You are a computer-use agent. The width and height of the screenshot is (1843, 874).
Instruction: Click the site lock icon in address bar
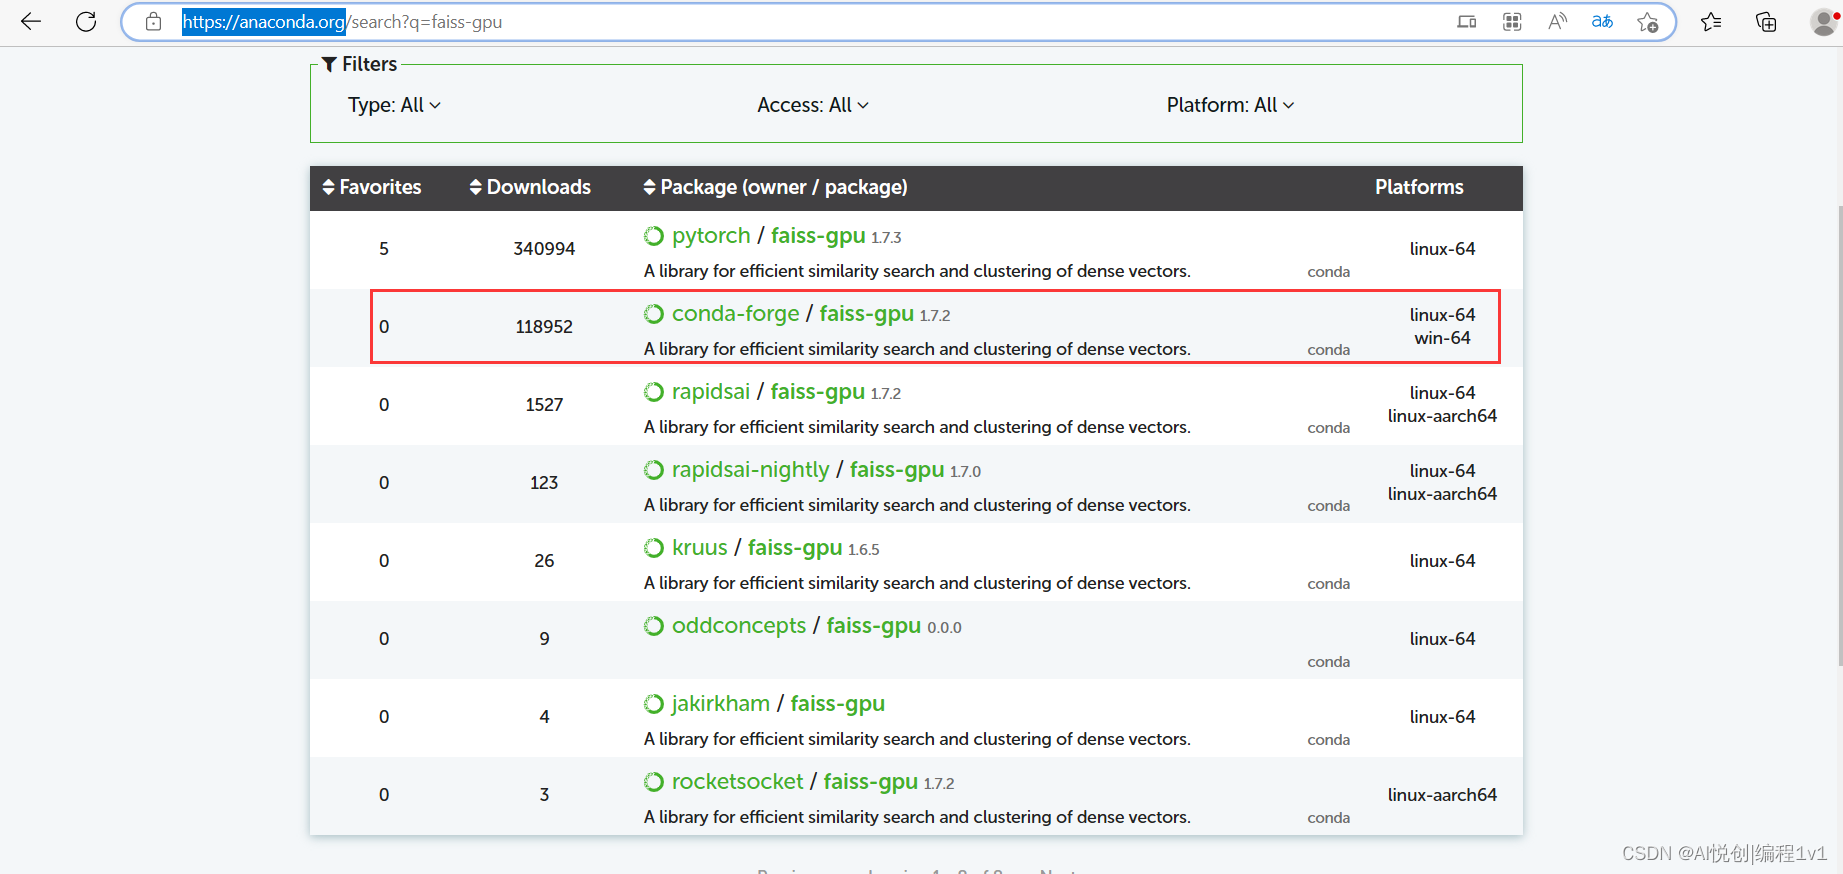(x=153, y=21)
